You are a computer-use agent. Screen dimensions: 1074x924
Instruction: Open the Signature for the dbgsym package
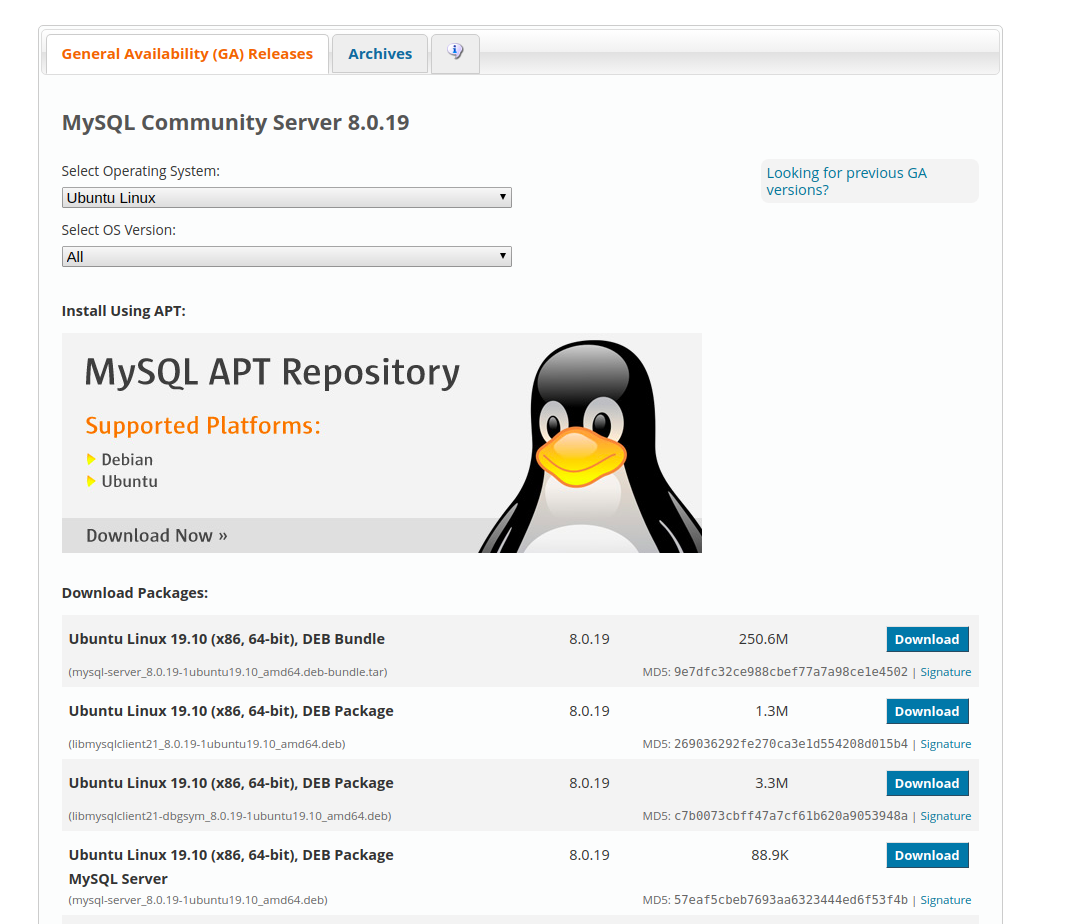pyautogui.click(x=945, y=815)
